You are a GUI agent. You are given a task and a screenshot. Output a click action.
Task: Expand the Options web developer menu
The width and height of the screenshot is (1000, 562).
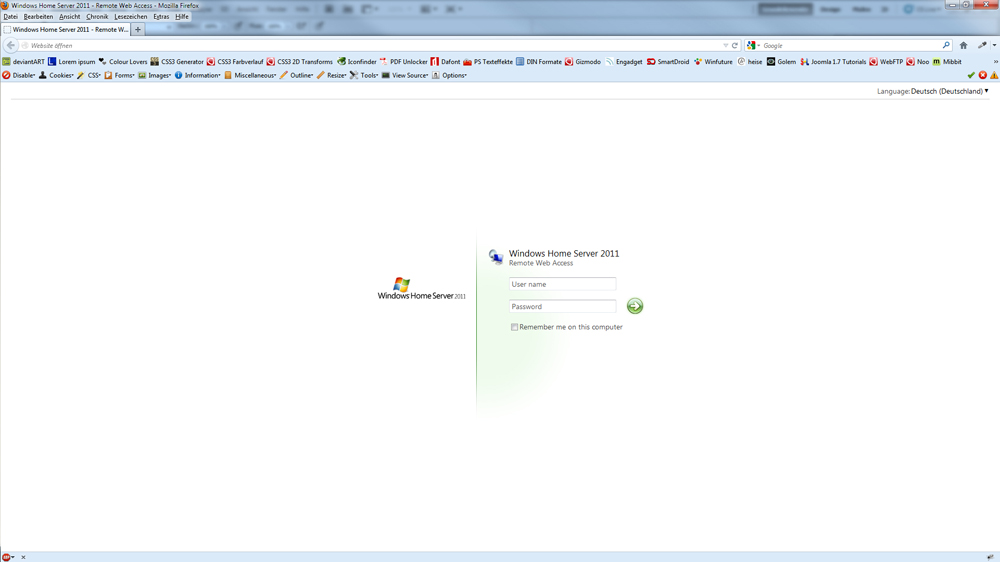pos(450,75)
